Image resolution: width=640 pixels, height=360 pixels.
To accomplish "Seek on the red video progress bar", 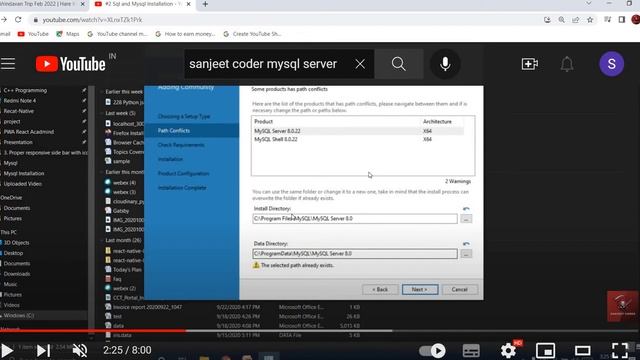I will (x=93, y=331).
